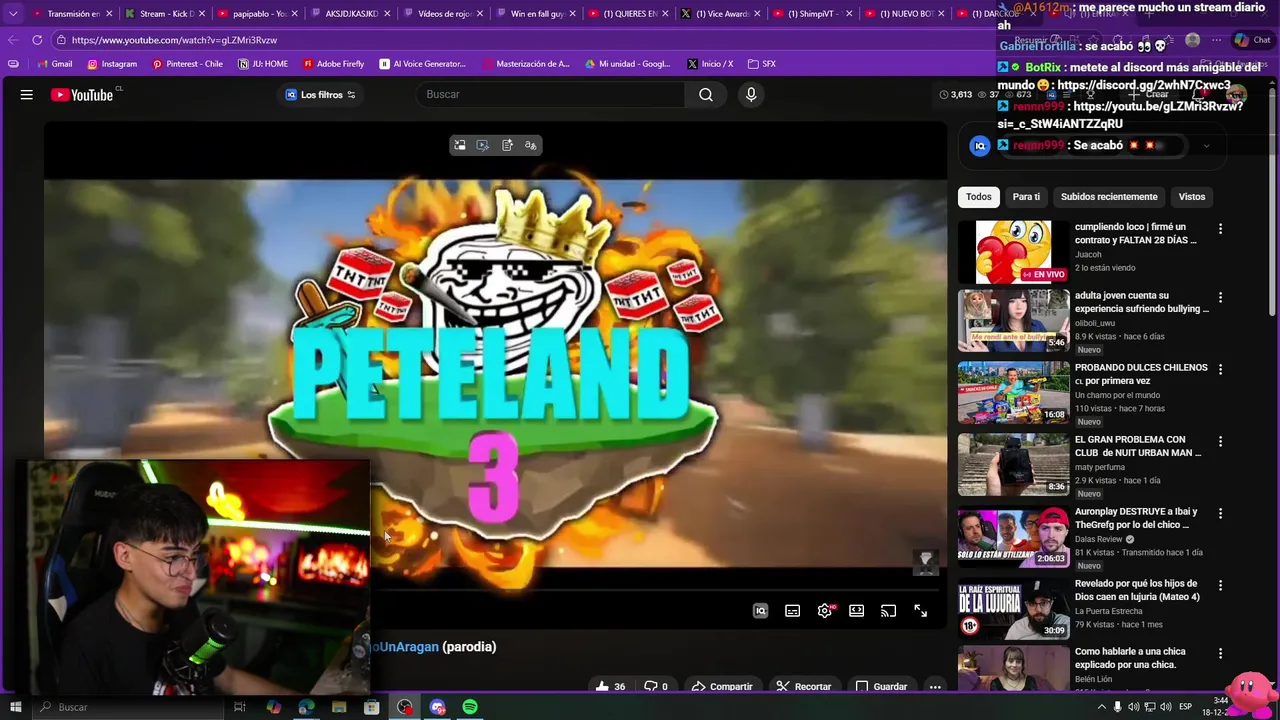Open 'Auronplay DESTRUYE a Ibai' video title
1280x720 pixels.
[1136, 518]
